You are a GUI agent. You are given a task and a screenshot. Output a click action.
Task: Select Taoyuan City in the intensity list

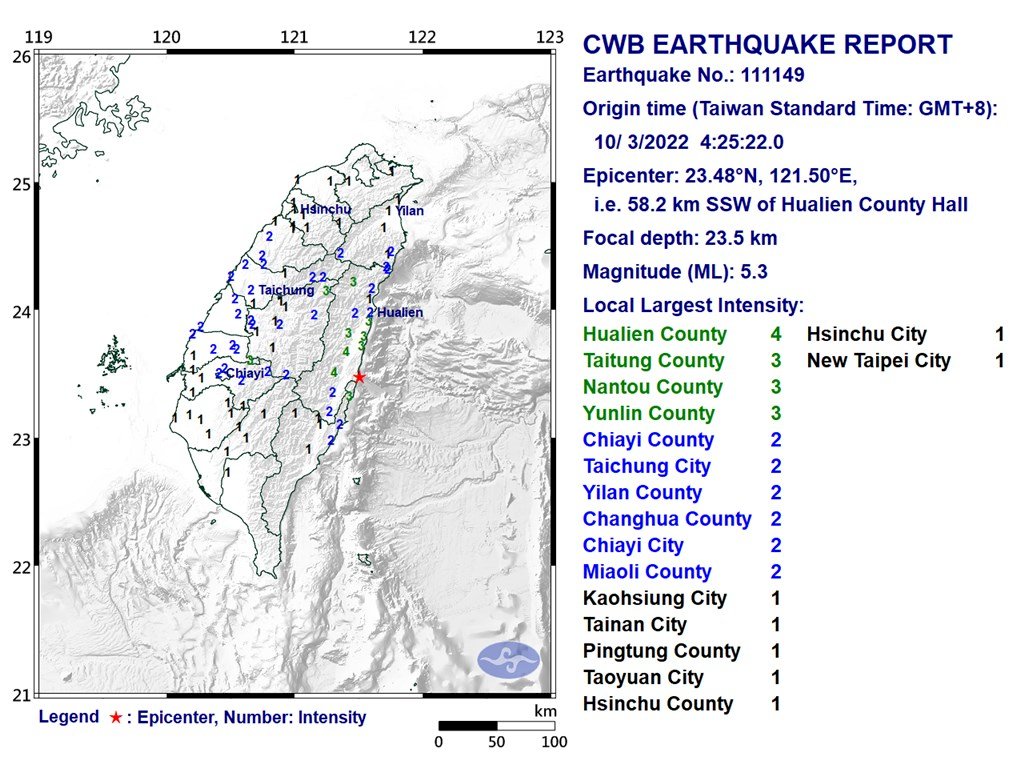pyautogui.click(x=643, y=677)
